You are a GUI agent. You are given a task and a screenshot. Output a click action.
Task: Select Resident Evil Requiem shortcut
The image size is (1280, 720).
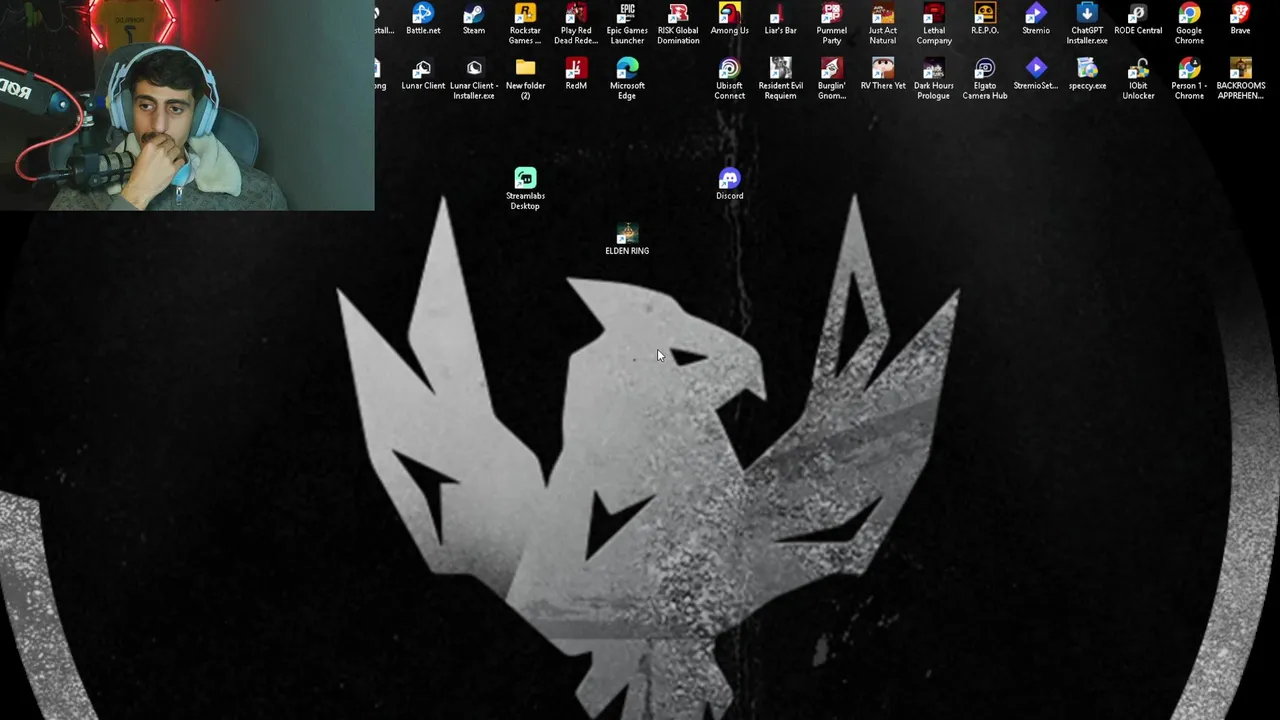click(780, 79)
